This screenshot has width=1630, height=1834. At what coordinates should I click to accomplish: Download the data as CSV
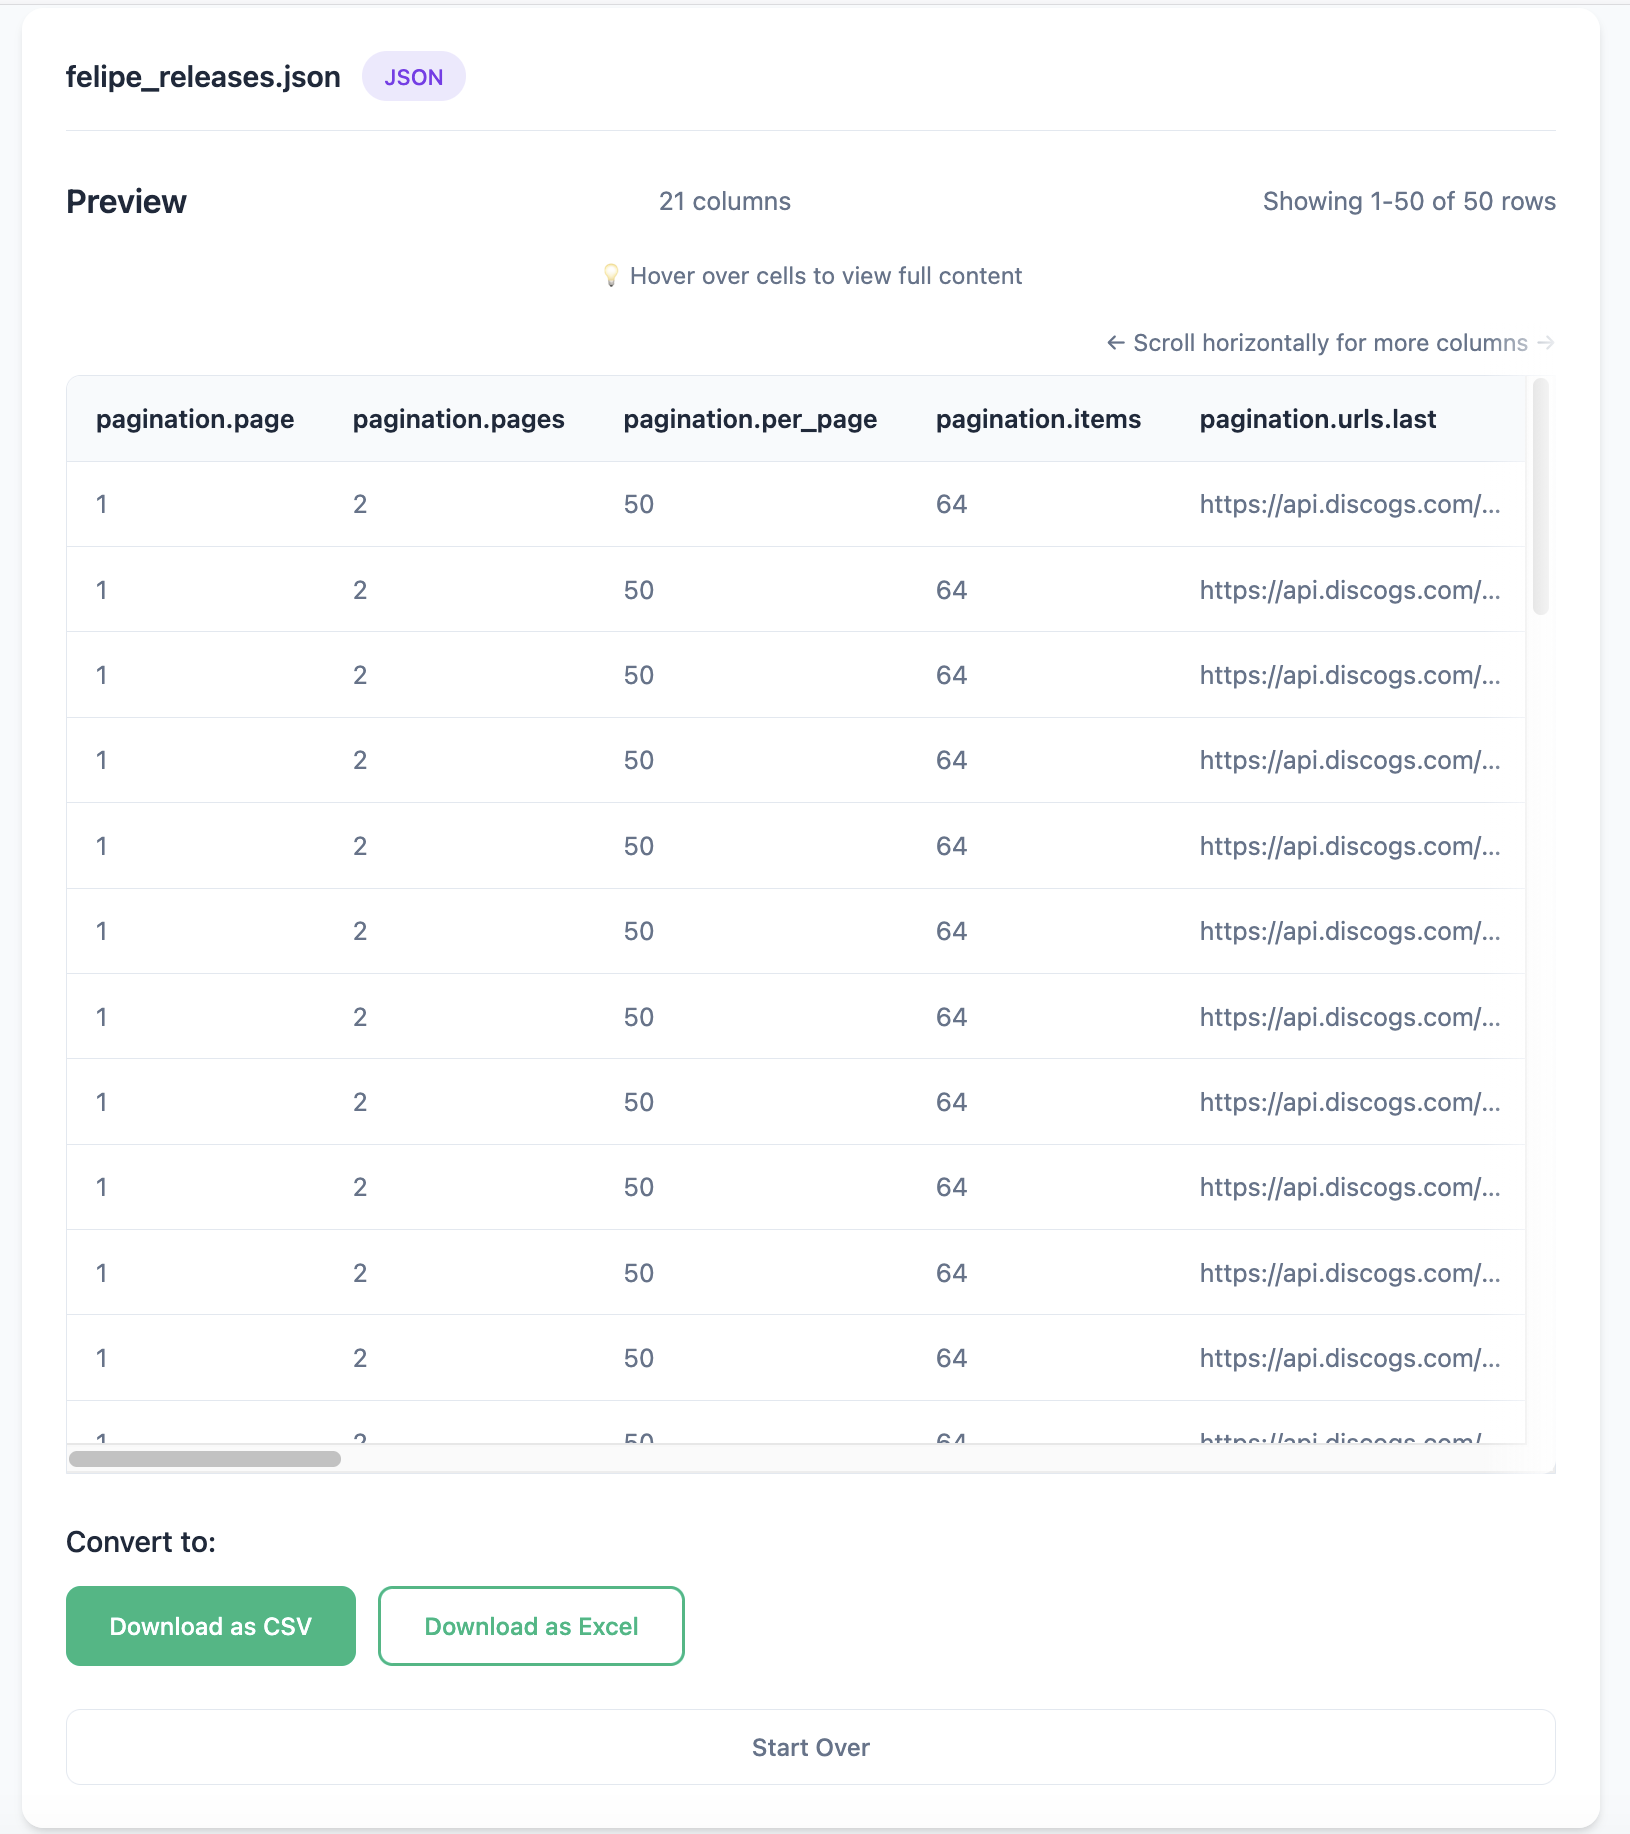tap(210, 1625)
